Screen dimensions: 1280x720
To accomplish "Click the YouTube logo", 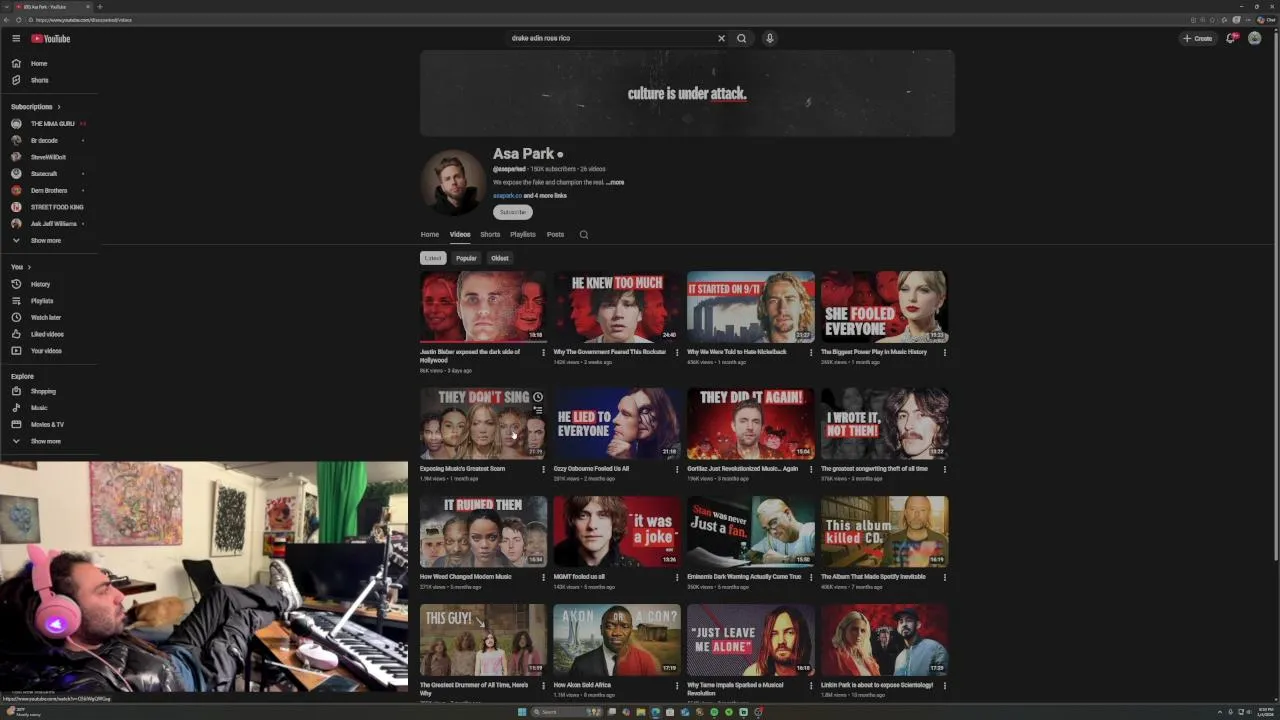I will coord(50,38).
